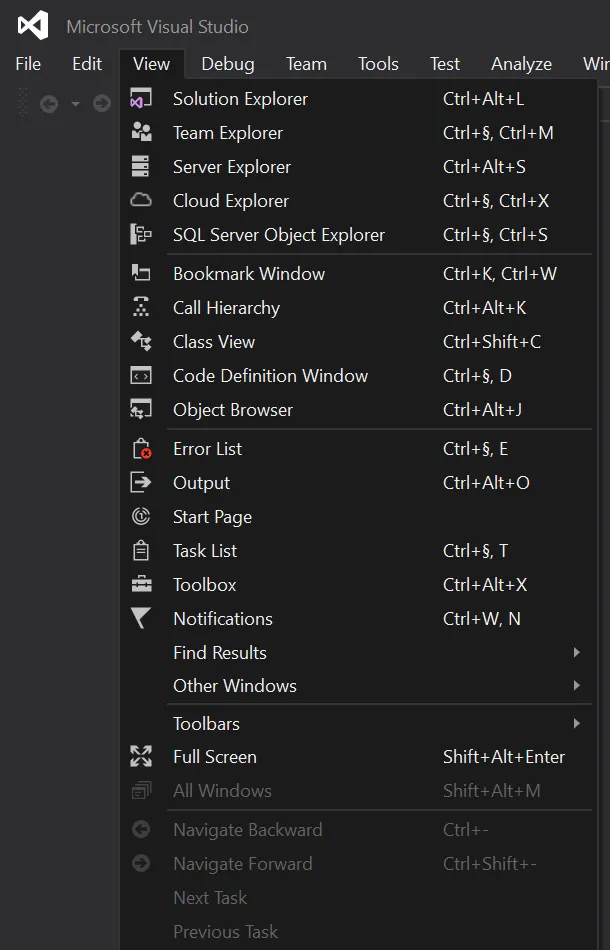This screenshot has height=950, width=610.
Task: Click the Bookmark Window icon
Action: click(141, 273)
